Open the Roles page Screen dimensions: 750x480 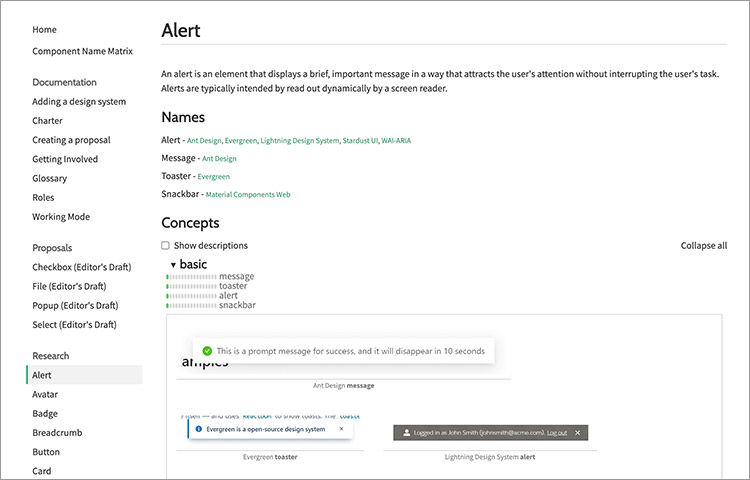[x=43, y=197]
